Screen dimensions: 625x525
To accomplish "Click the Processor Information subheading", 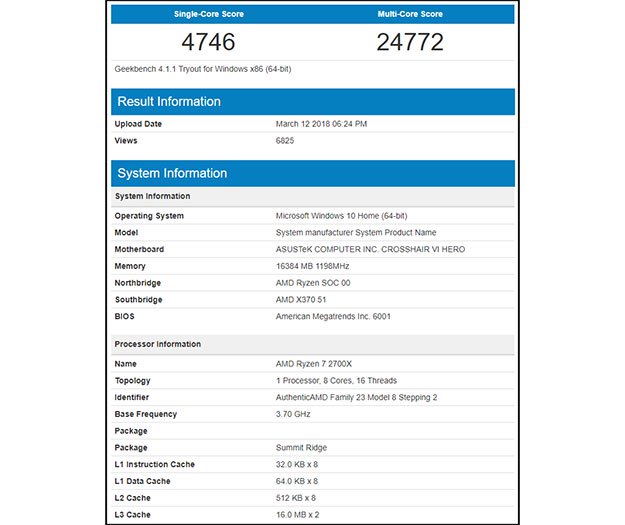I will [157, 344].
